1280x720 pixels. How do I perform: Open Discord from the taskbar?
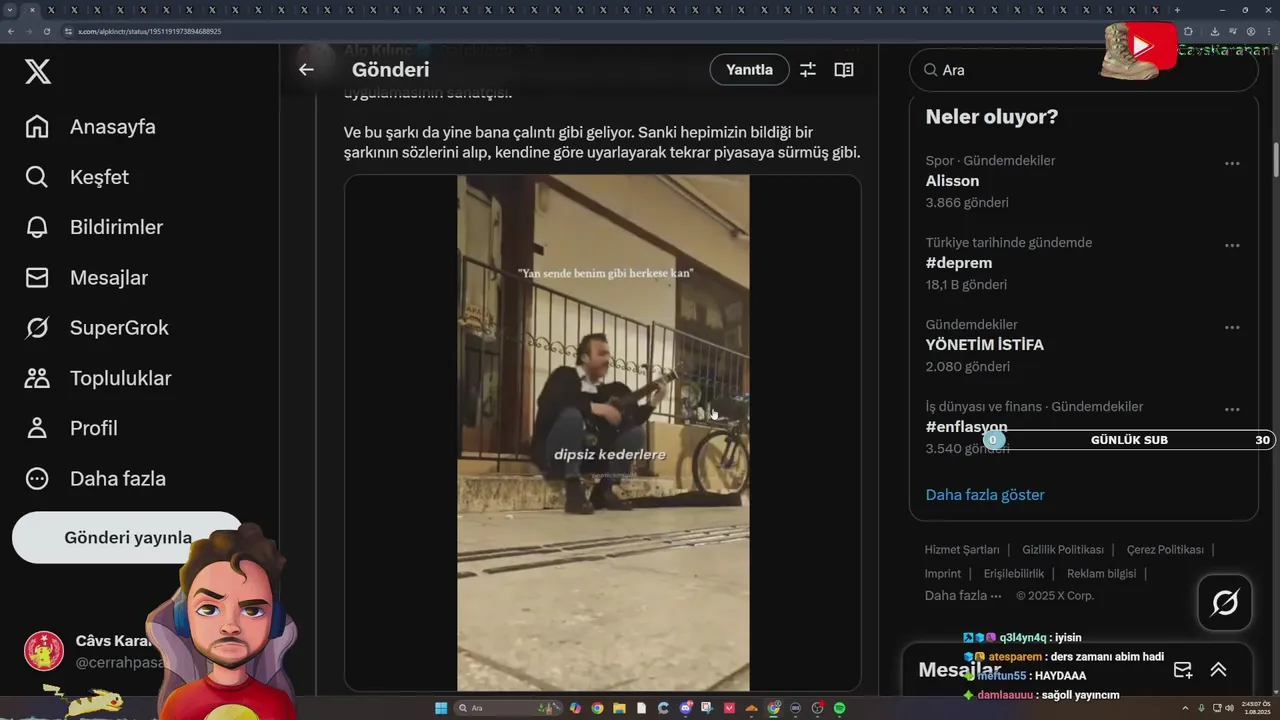[x=685, y=708]
